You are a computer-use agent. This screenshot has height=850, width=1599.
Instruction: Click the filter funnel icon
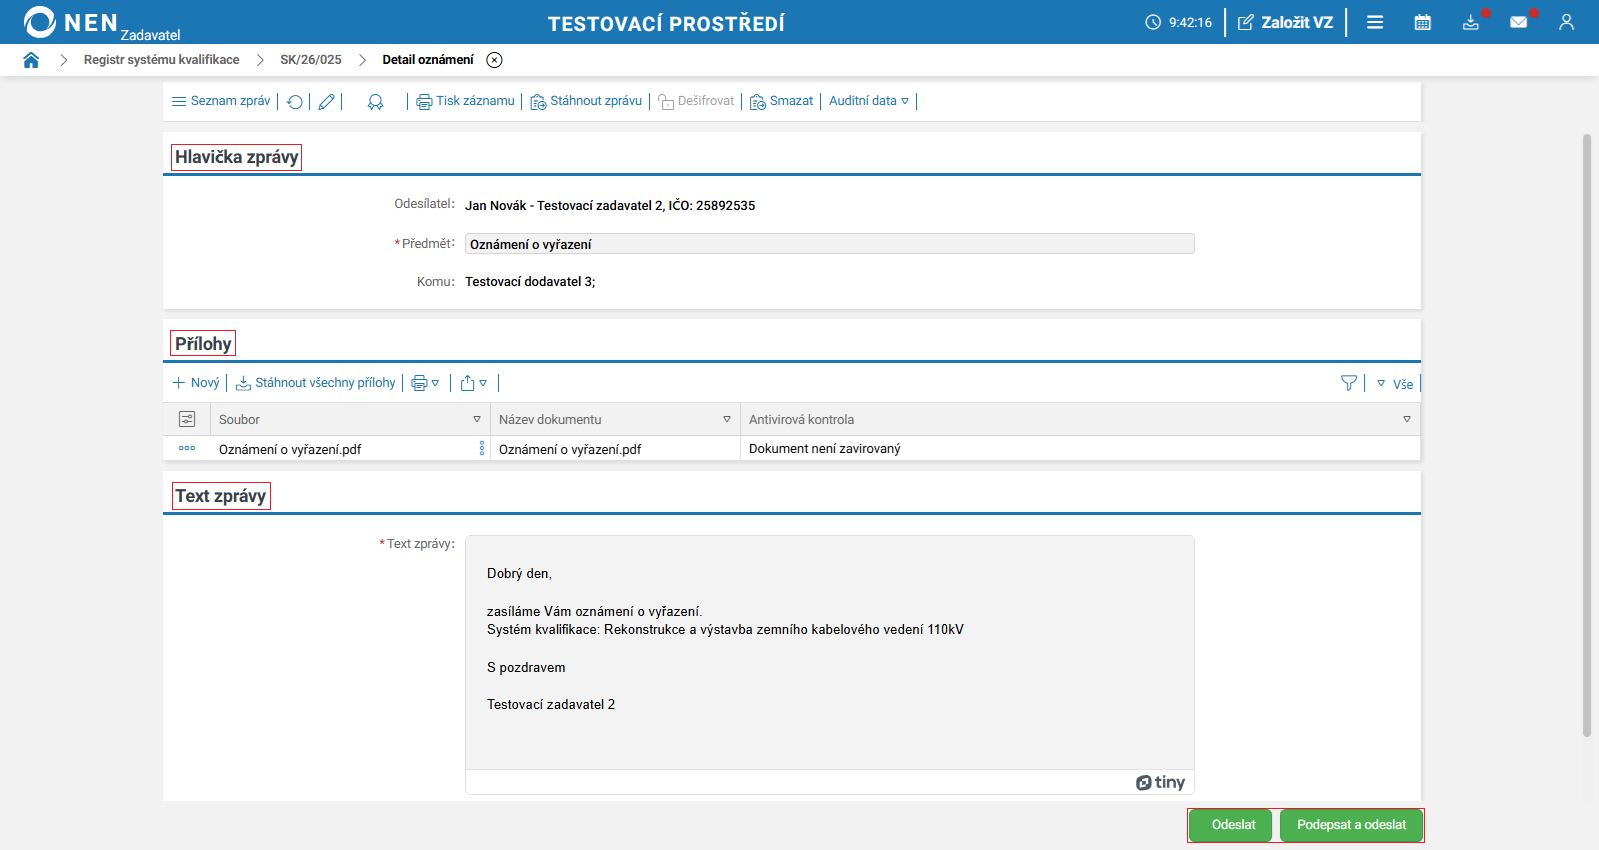pyautogui.click(x=1349, y=383)
